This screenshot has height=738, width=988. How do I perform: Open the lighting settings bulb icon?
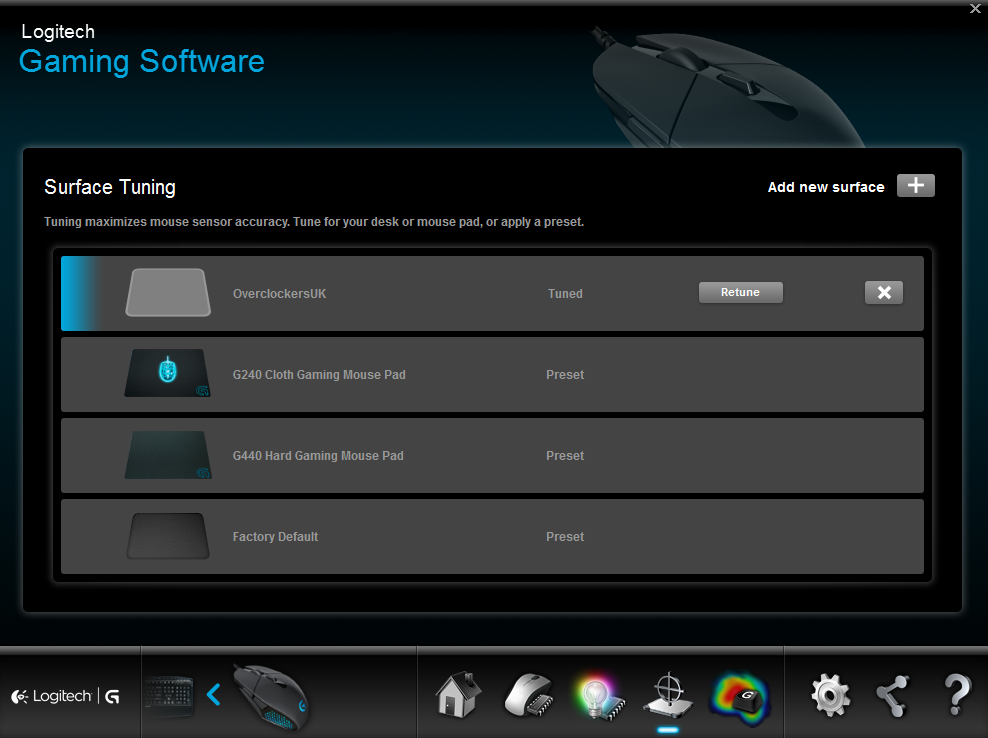pos(598,694)
